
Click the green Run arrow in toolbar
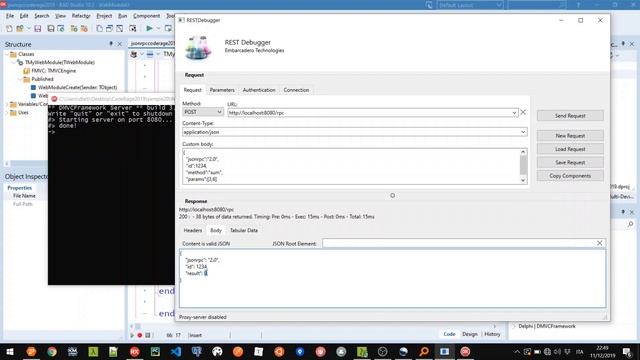(149, 29)
